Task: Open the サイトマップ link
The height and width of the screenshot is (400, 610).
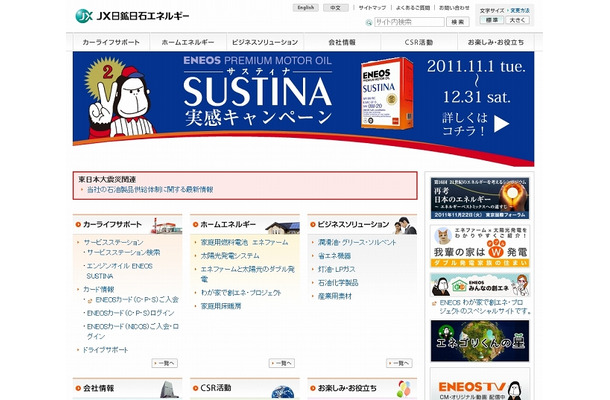Action: coord(372,8)
